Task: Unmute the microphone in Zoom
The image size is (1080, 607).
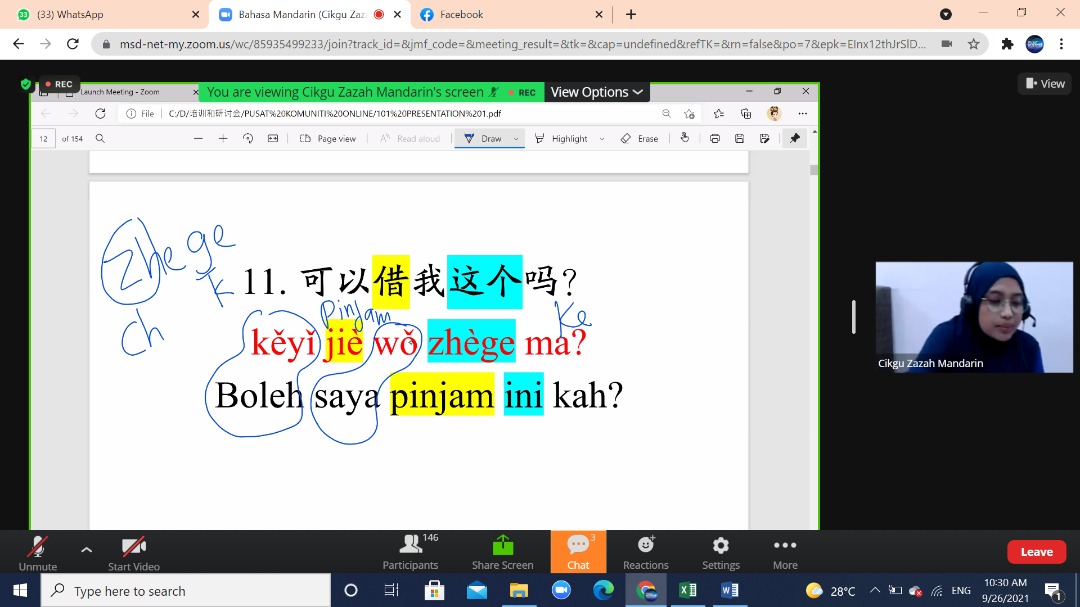Action: [x=37, y=550]
